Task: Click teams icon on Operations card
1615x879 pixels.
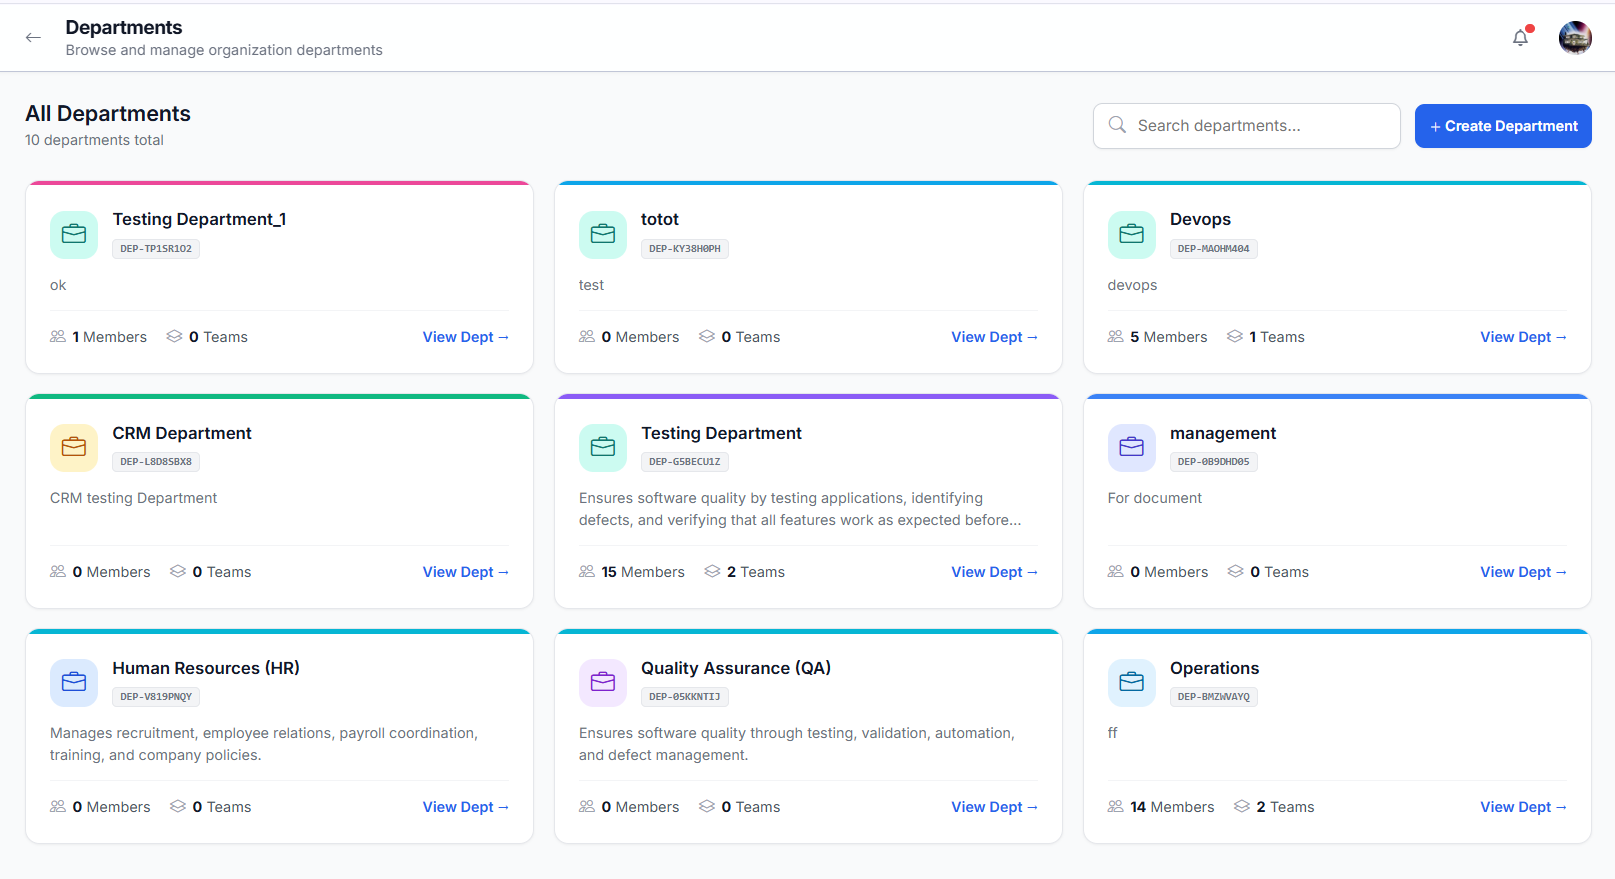Action: tap(1242, 806)
